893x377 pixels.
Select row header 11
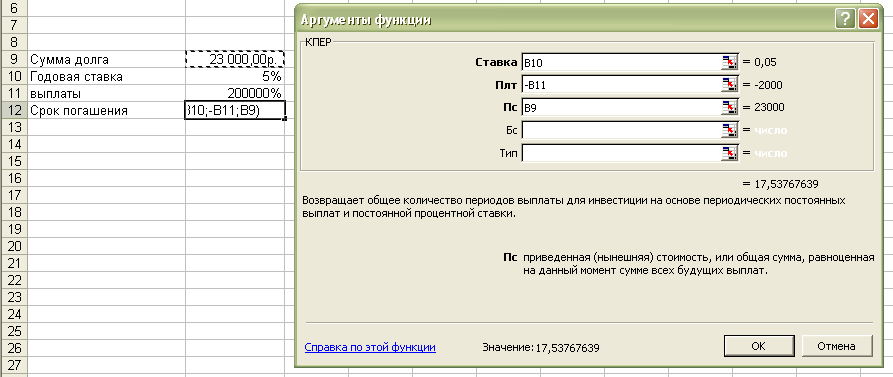pyautogui.click(x=13, y=93)
